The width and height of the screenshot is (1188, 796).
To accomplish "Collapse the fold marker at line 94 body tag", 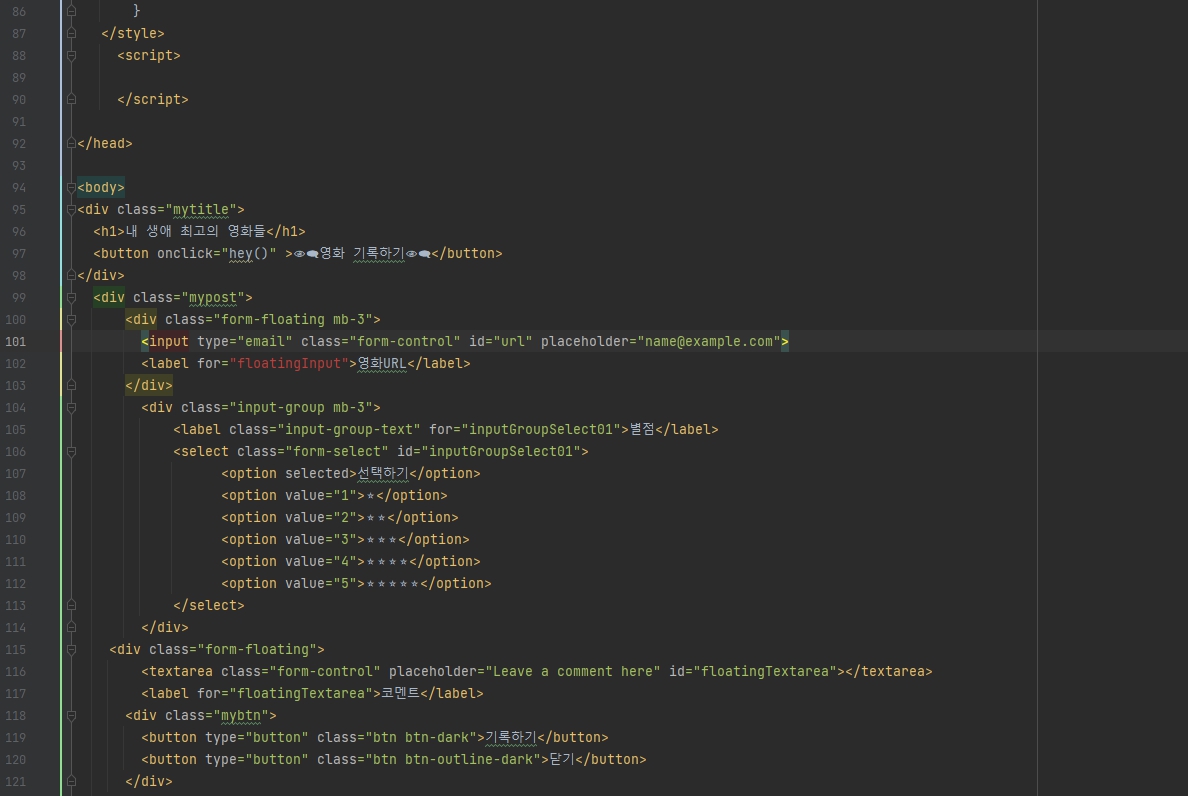I will pos(71,187).
